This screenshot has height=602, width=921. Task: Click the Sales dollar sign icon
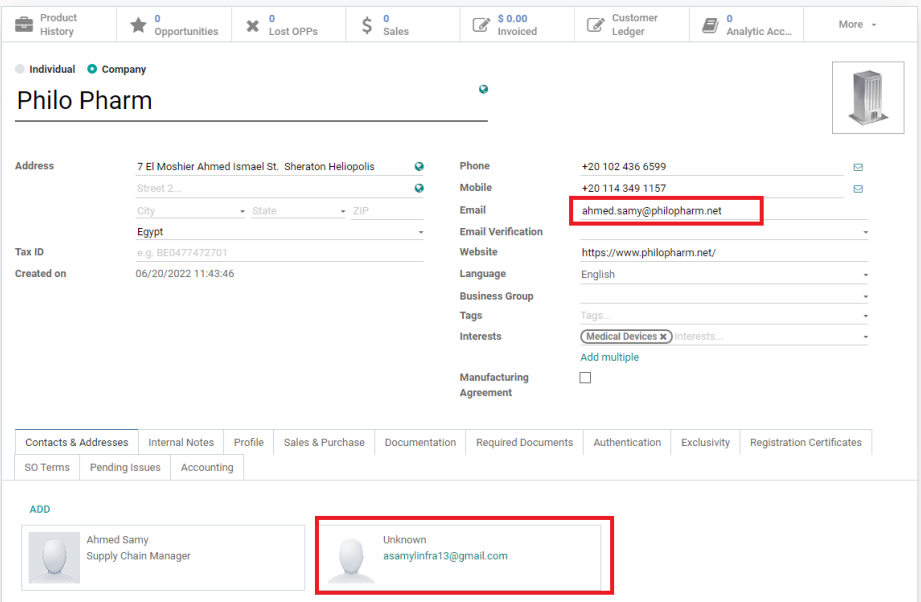[367, 25]
